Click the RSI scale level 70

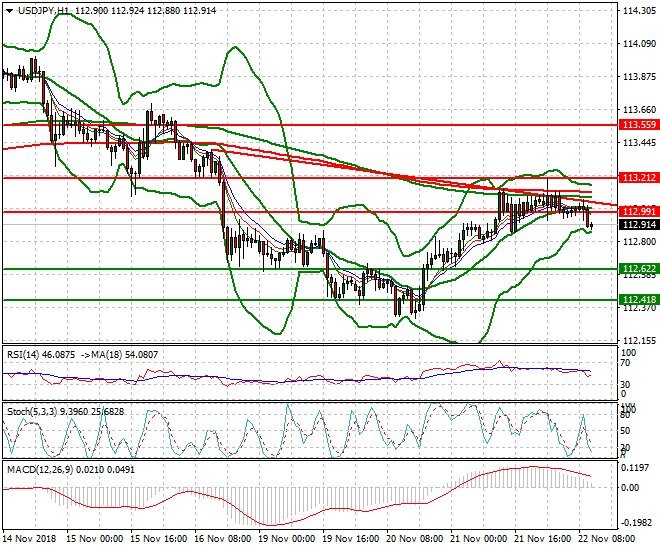pos(627,363)
